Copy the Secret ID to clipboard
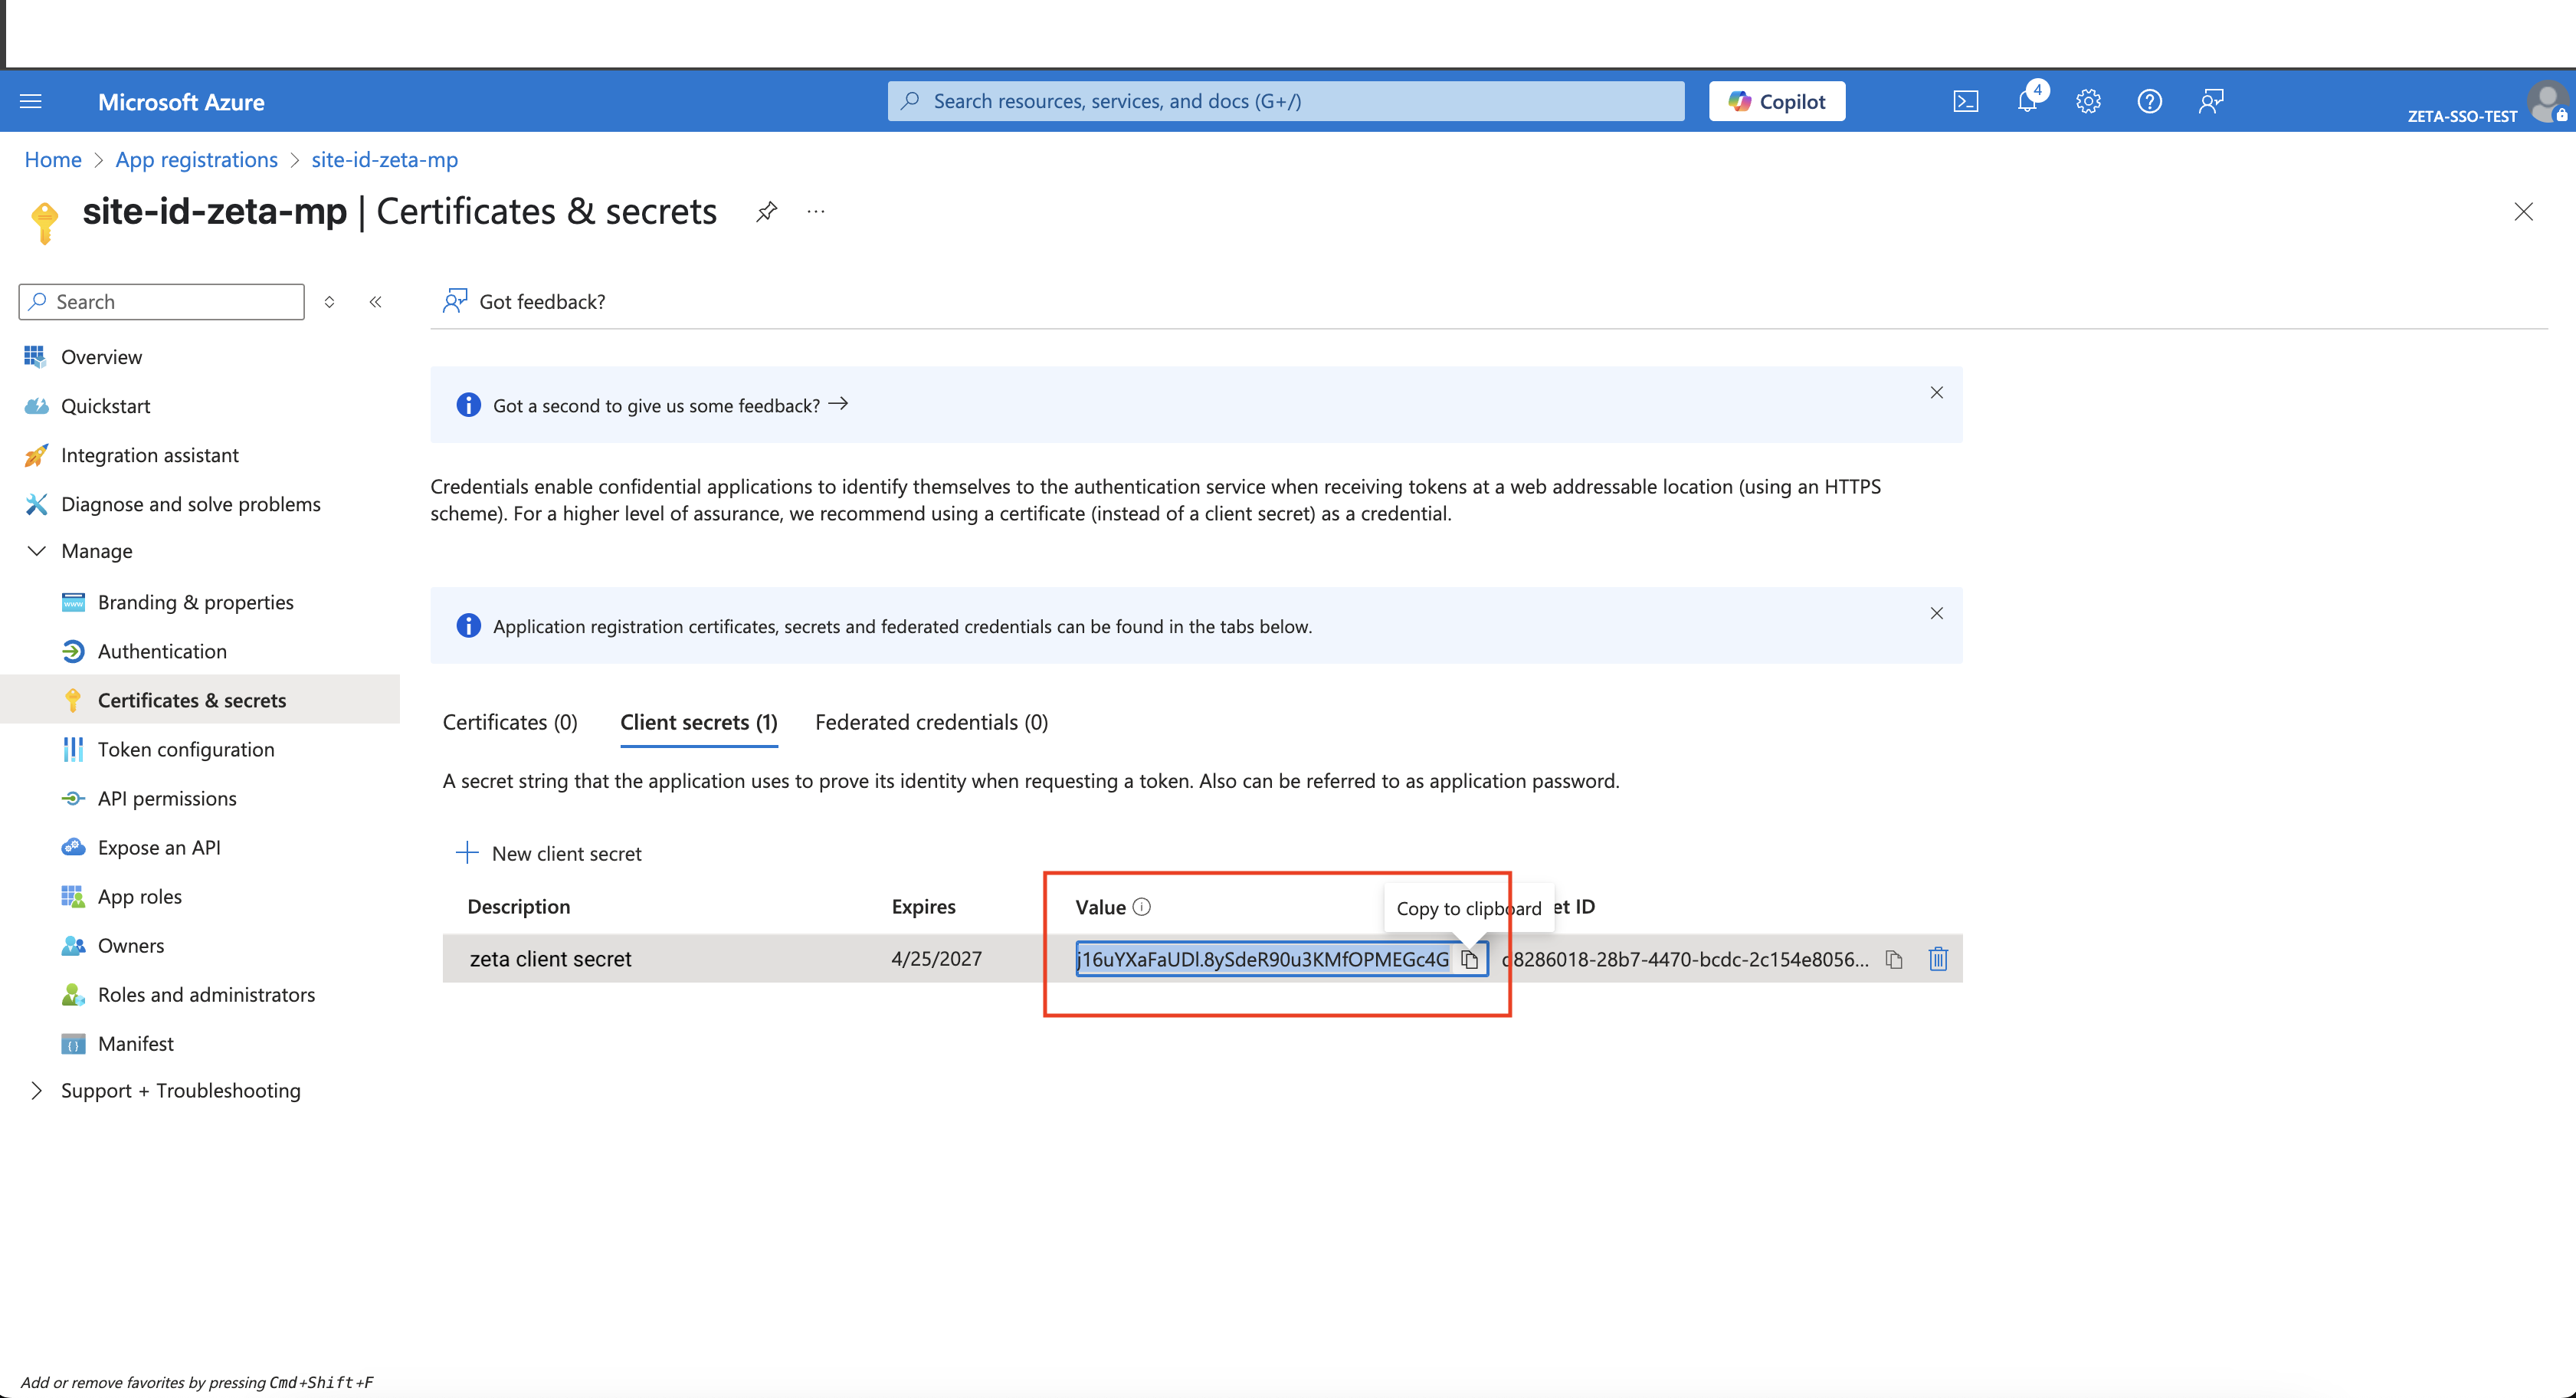This screenshot has height=1398, width=2576. coord(1894,959)
